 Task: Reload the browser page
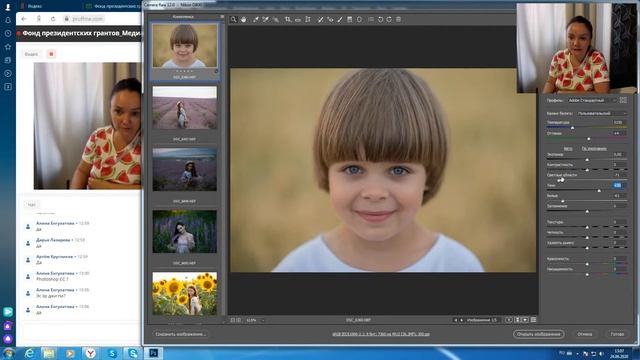53,19
